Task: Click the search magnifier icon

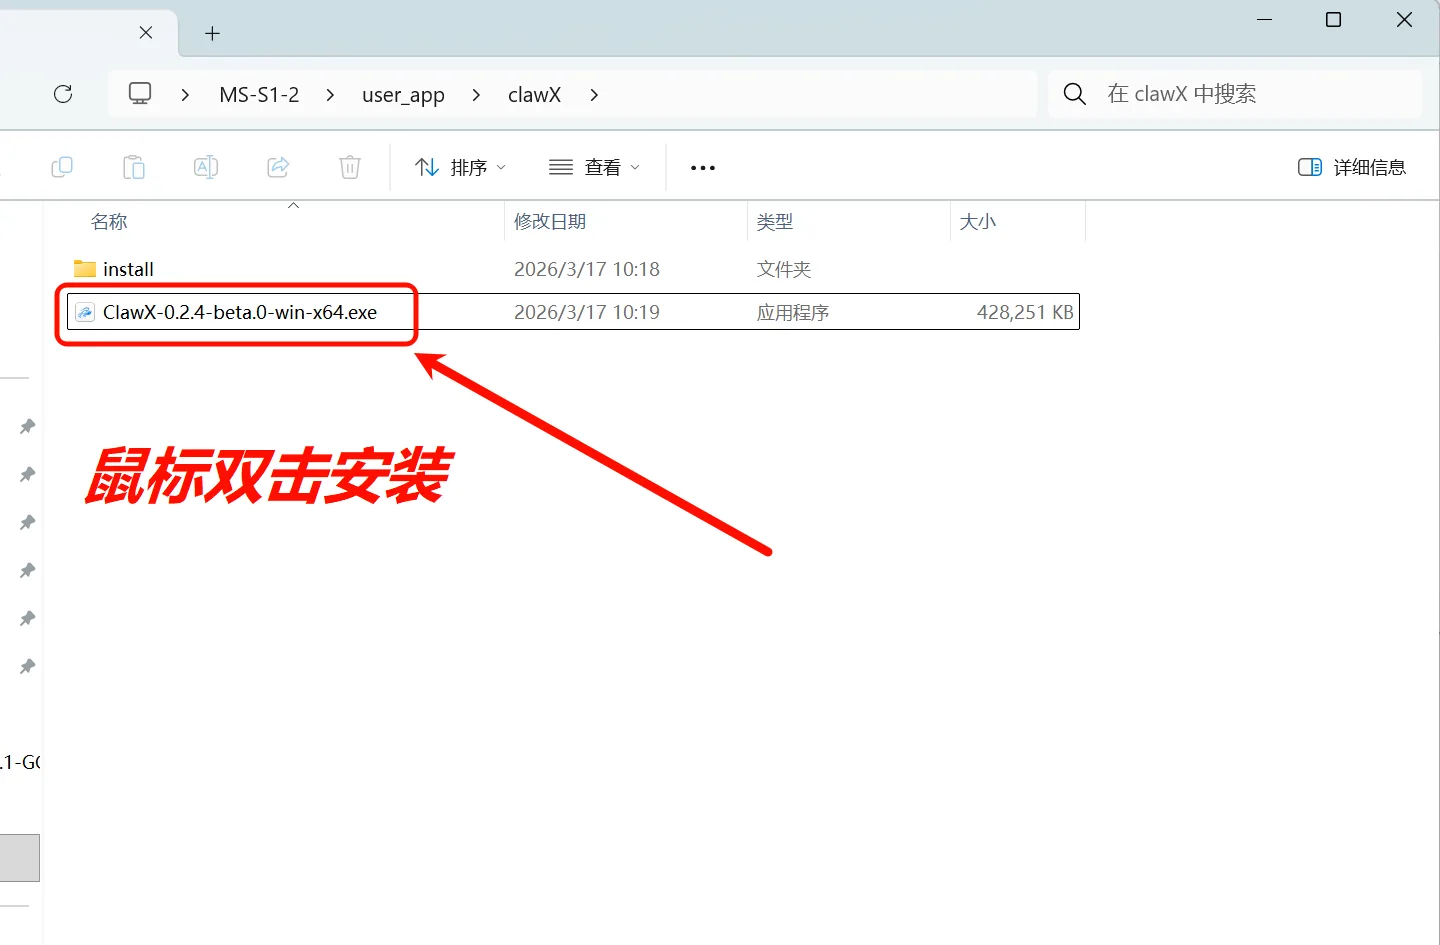Action: pos(1075,94)
